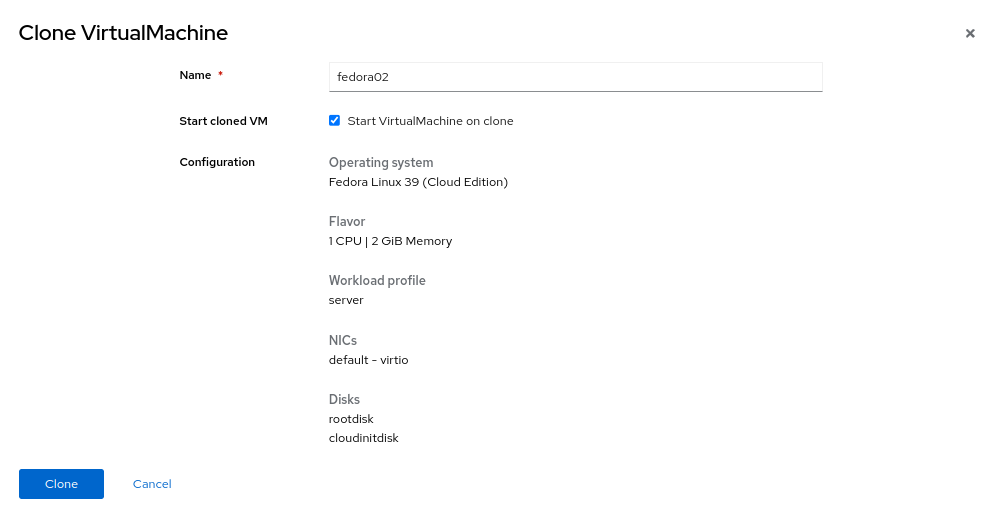Select the Fedora Linux 39 (Cloud Edition) text
Viewport: 1000px width, 518px height.
[418, 182]
